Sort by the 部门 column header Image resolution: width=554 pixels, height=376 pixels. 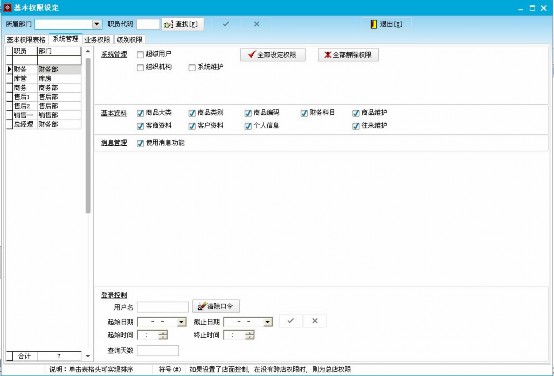pyautogui.click(x=59, y=51)
